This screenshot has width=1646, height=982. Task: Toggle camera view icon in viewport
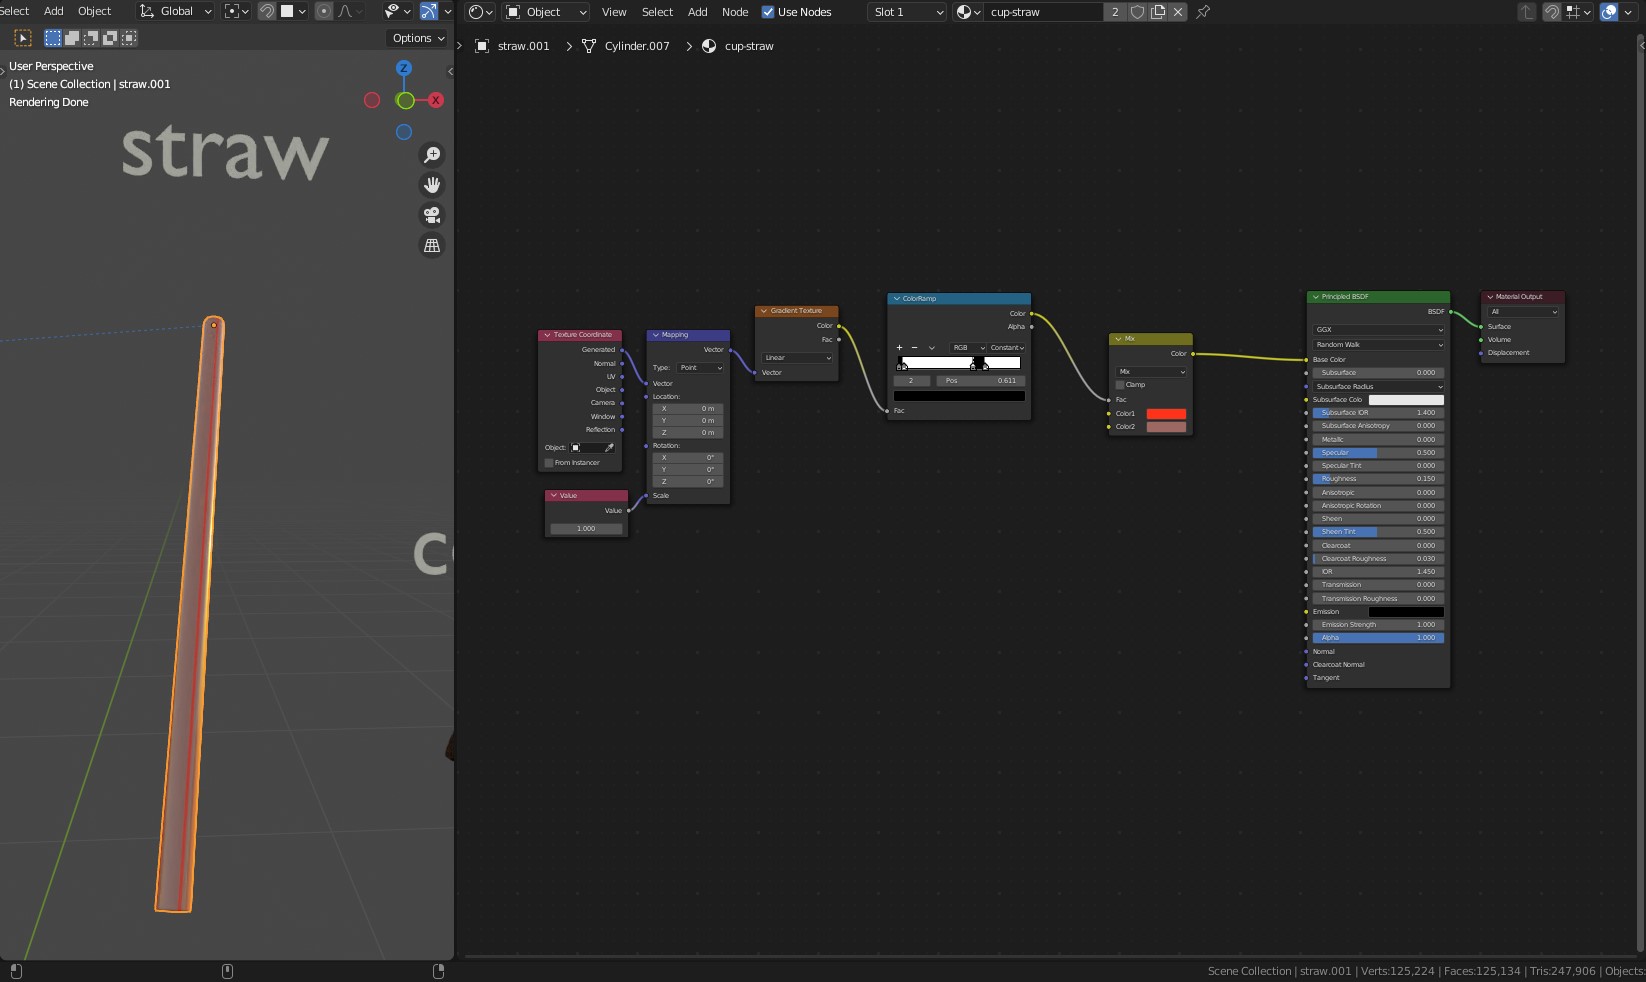tap(432, 215)
